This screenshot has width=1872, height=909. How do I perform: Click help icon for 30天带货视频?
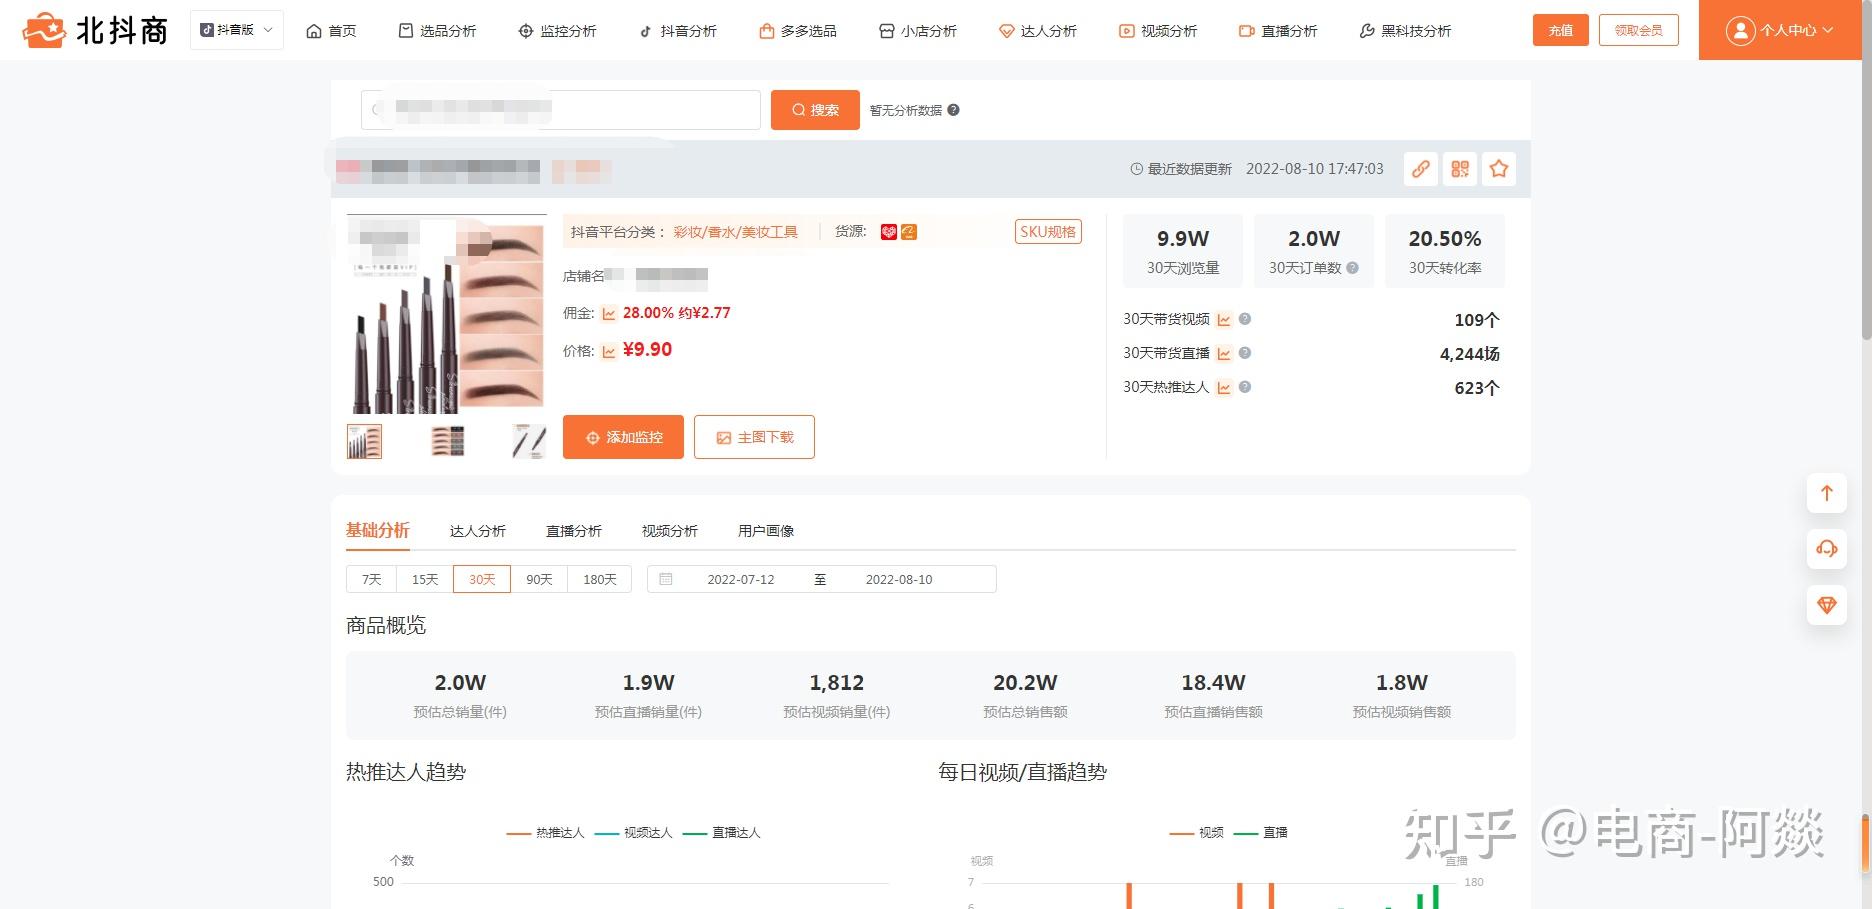pyautogui.click(x=1245, y=319)
